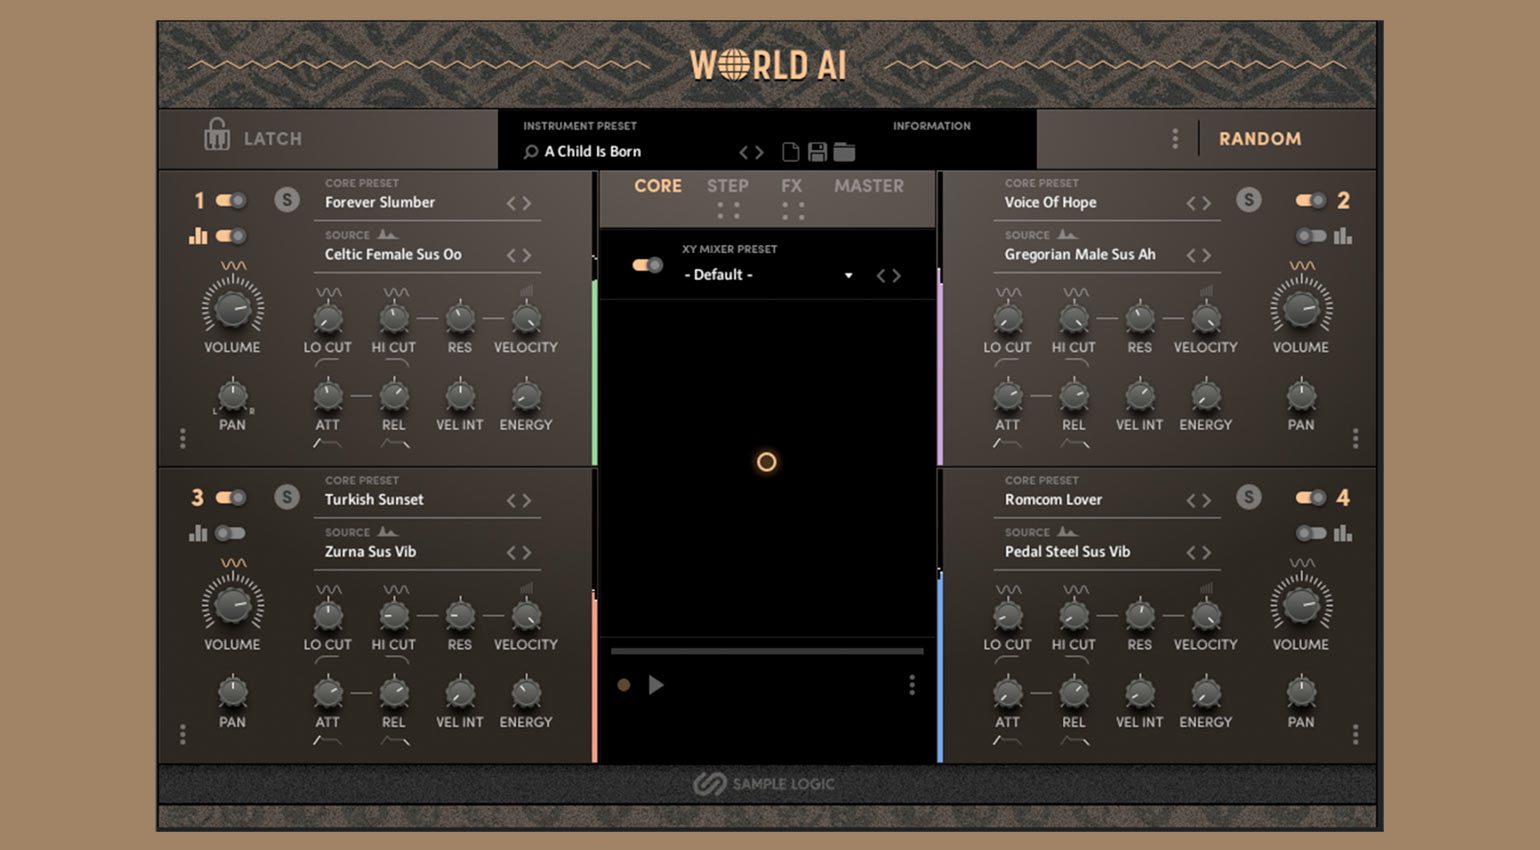Open core 4 options three-dot menu
Screen dimensions: 1540x850
coord(1355,735)
